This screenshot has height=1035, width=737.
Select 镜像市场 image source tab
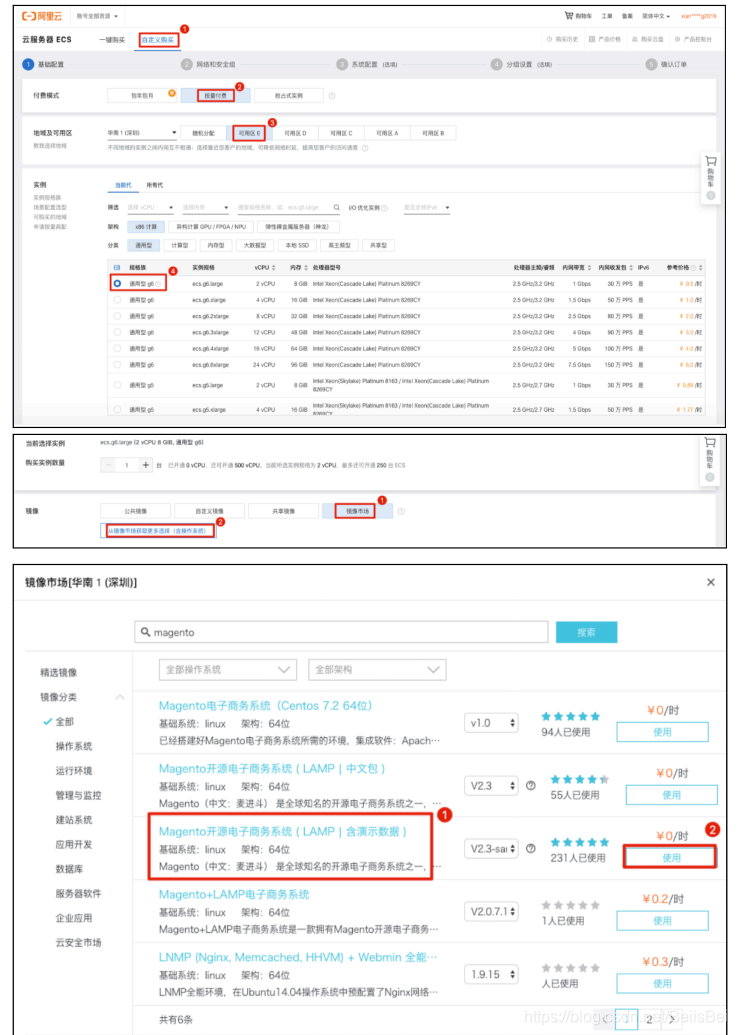tap(357, 511)
